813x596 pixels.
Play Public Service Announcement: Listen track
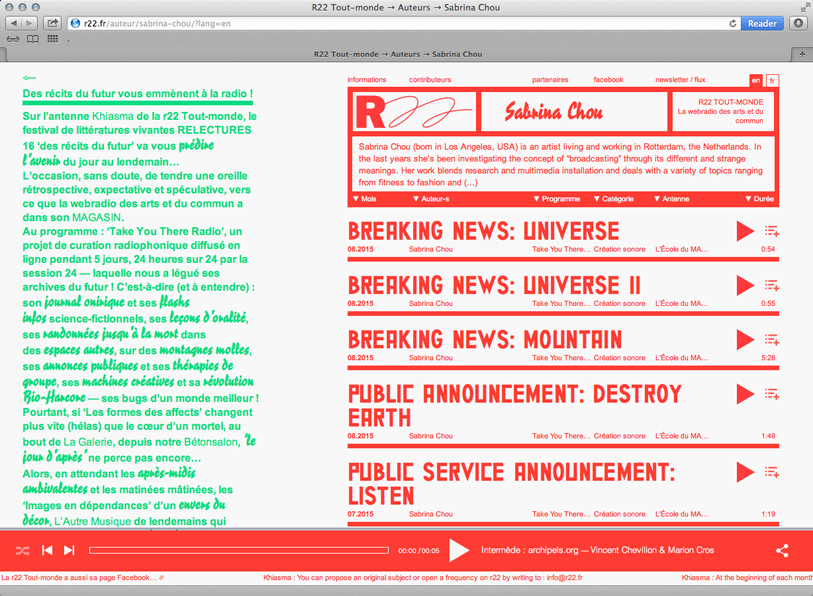[745, 472]
